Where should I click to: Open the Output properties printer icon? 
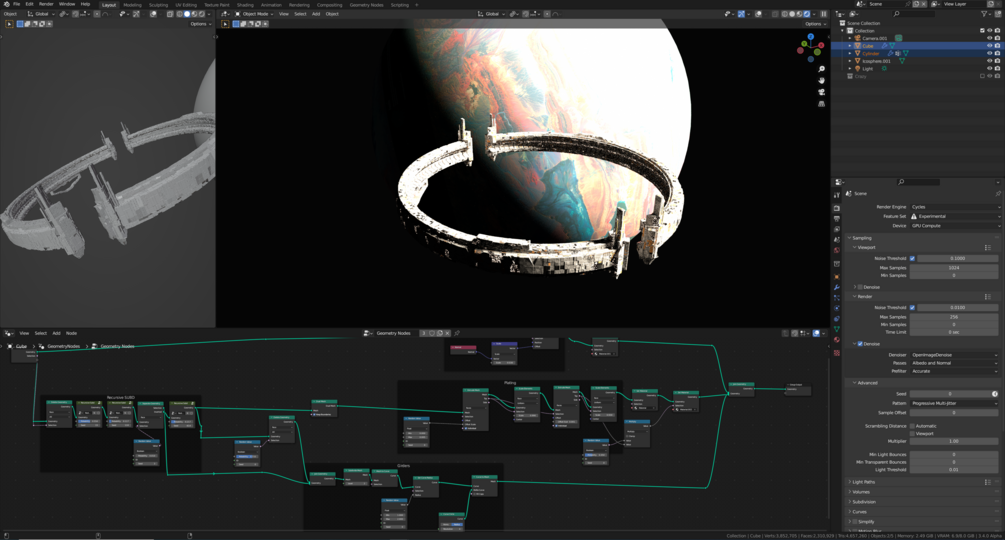click(x=836, y=219)
